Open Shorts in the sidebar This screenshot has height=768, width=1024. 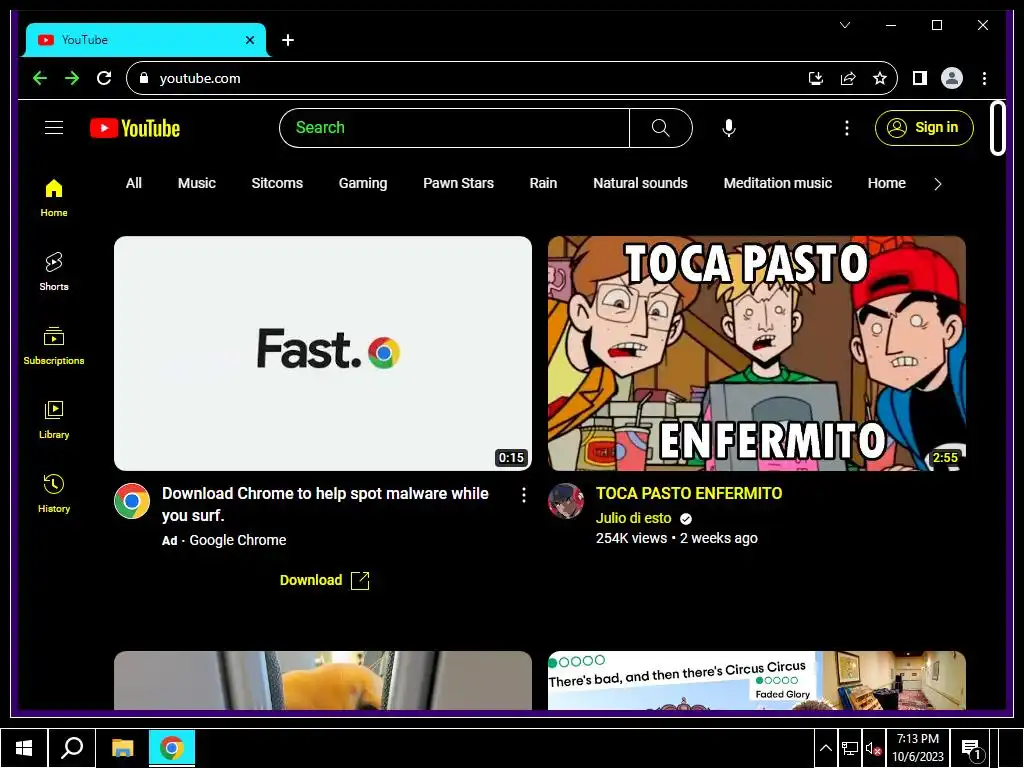(54, 272)
